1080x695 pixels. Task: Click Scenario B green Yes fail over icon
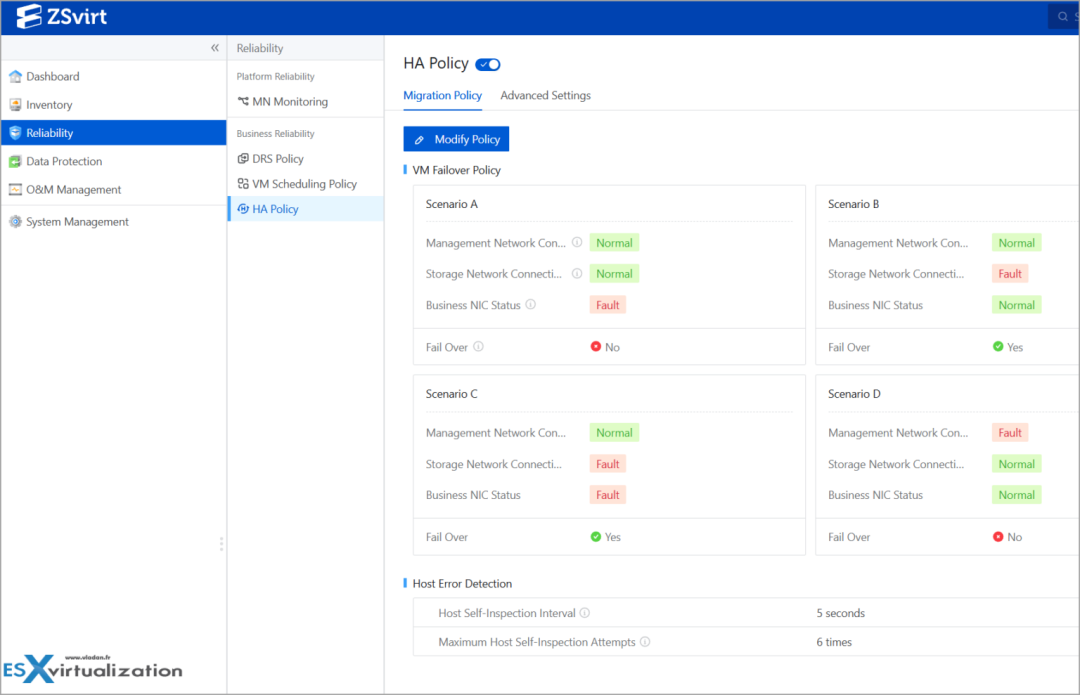[998, 346]
